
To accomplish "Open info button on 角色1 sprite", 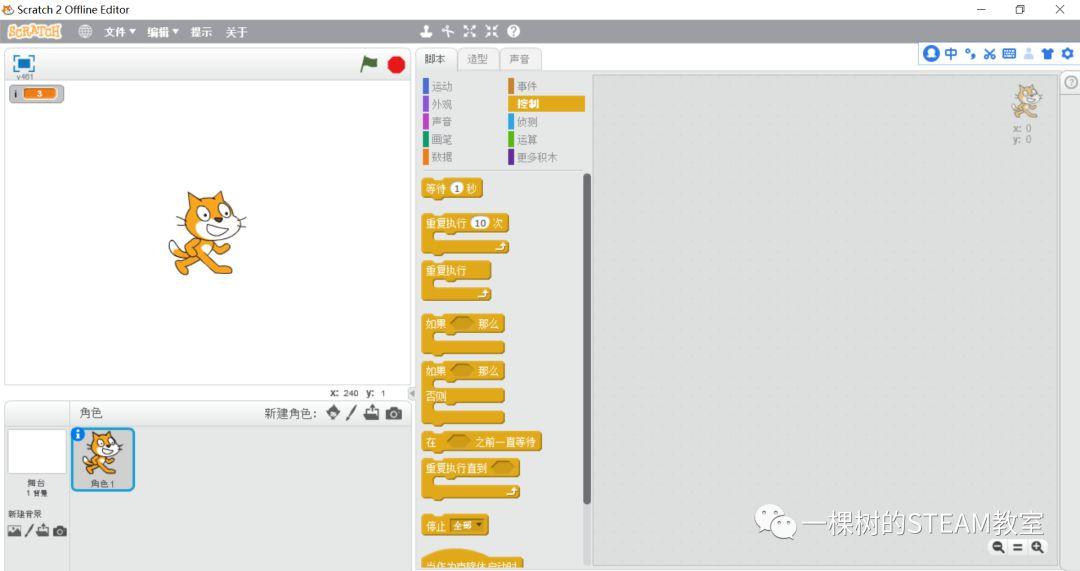I will tap(78, 434).
